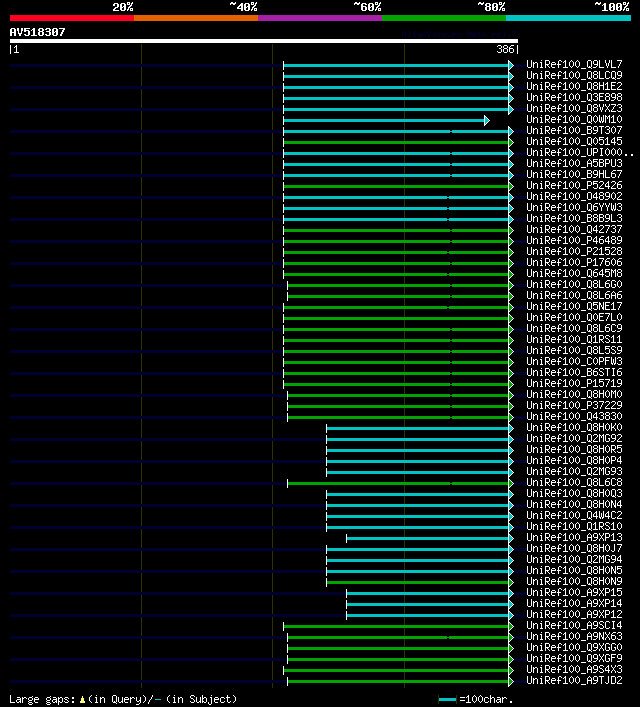Viewport: 640px width, 707px height.
Task: Select label UniRef100_P52426
Action: 574,185
